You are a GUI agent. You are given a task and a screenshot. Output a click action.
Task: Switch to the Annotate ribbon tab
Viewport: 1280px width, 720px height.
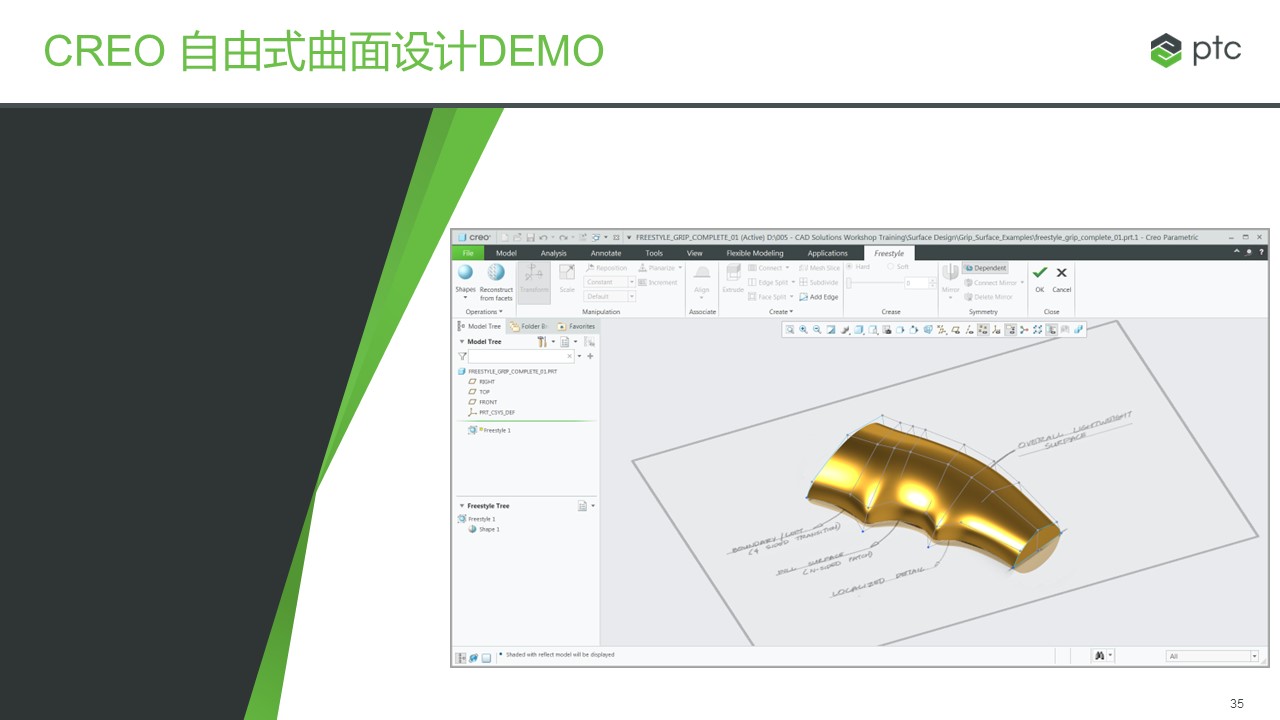[605, 253]
